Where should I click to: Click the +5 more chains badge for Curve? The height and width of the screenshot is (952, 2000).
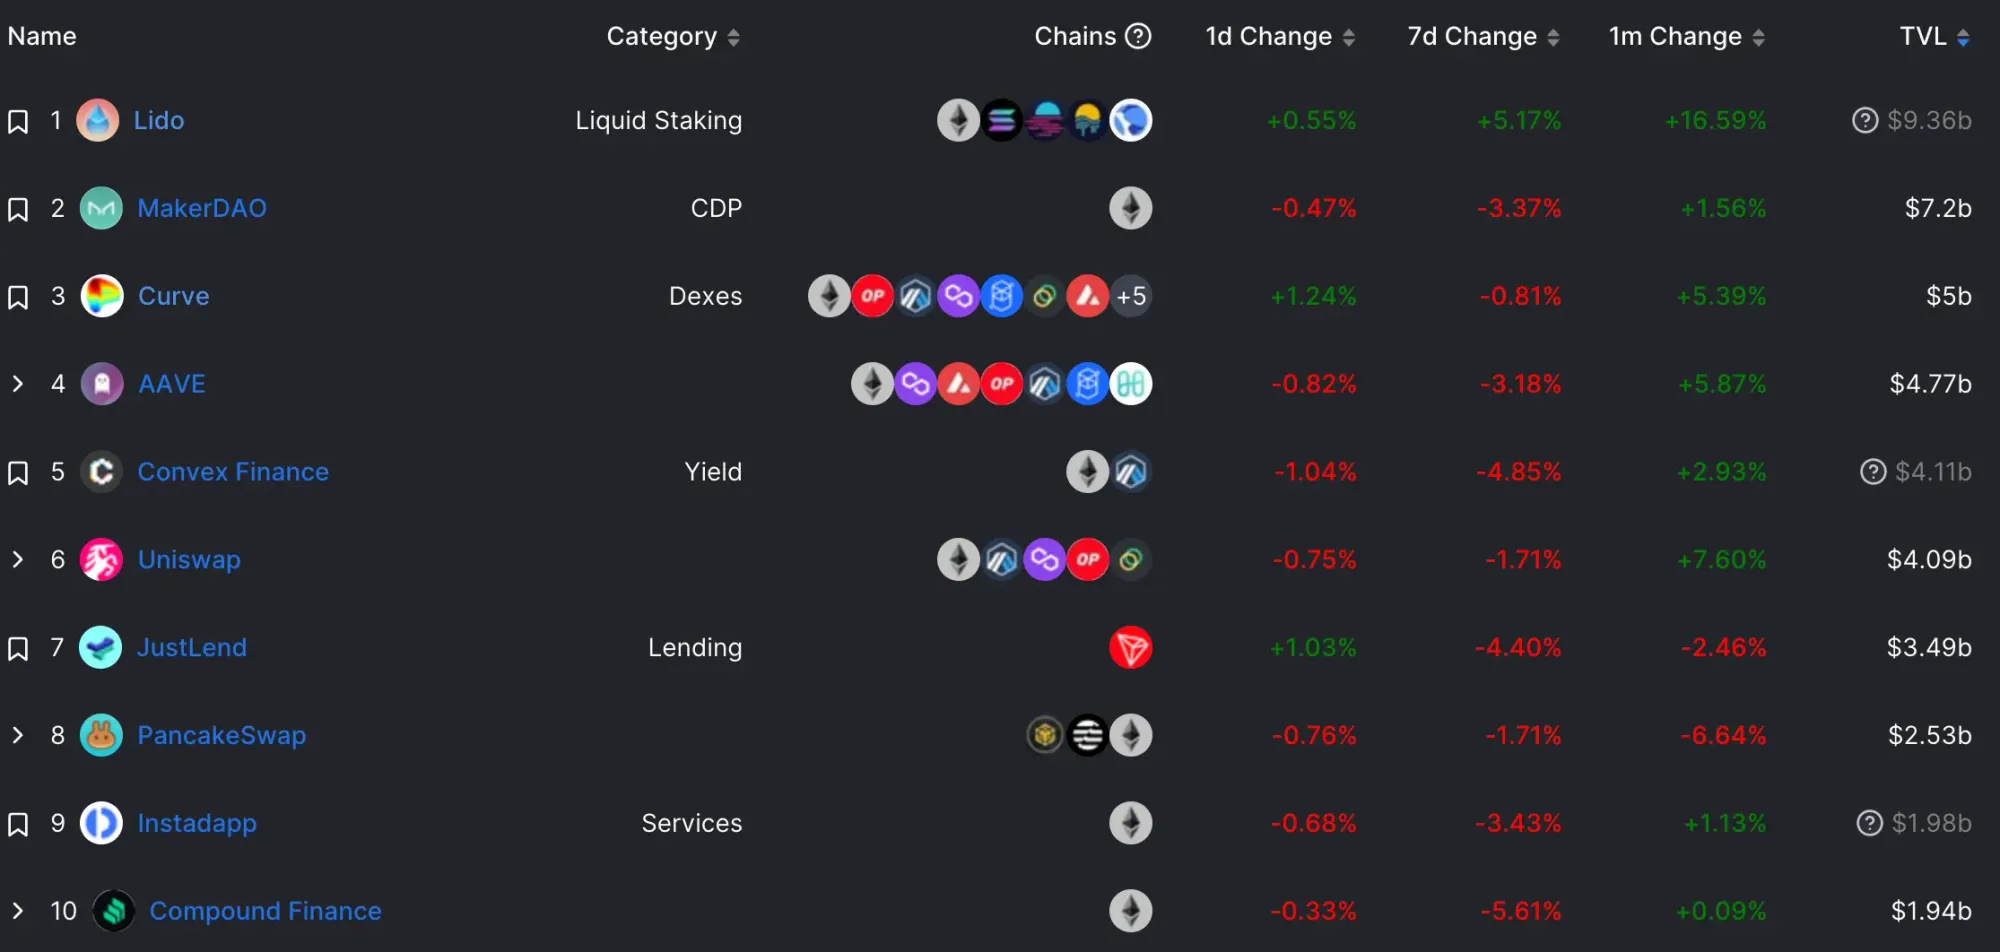tap(1131, 297)
